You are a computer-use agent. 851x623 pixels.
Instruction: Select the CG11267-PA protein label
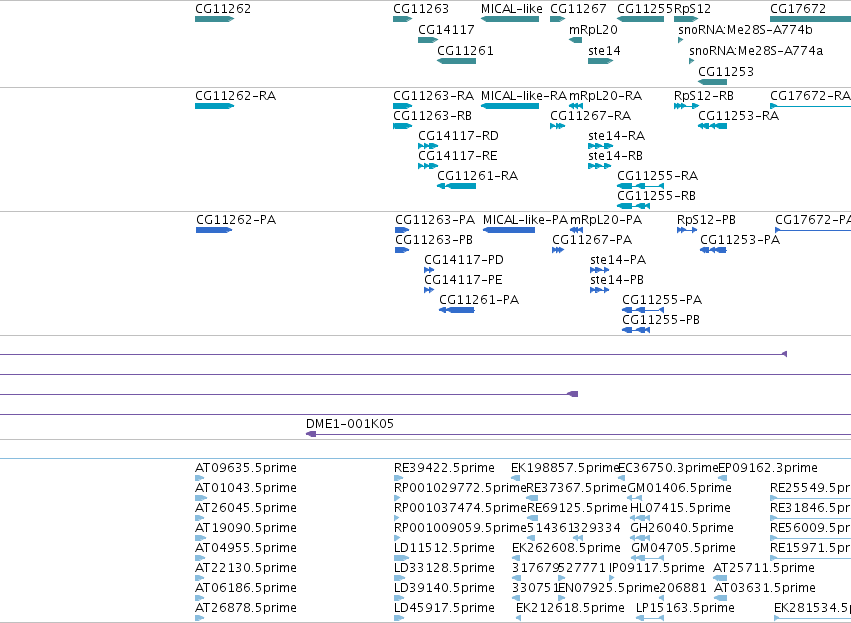pyautogui.click(x=592, y=240)
